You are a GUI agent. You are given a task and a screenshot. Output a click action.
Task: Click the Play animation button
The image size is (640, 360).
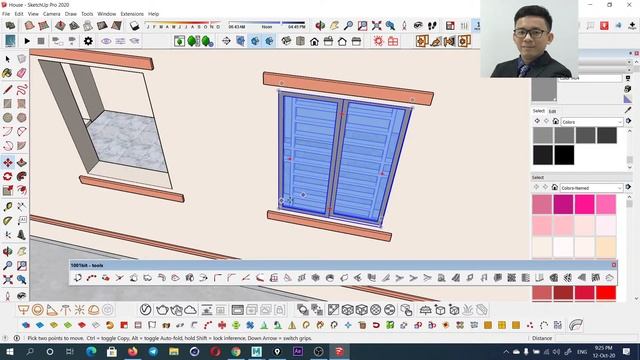tap(27, 41)
